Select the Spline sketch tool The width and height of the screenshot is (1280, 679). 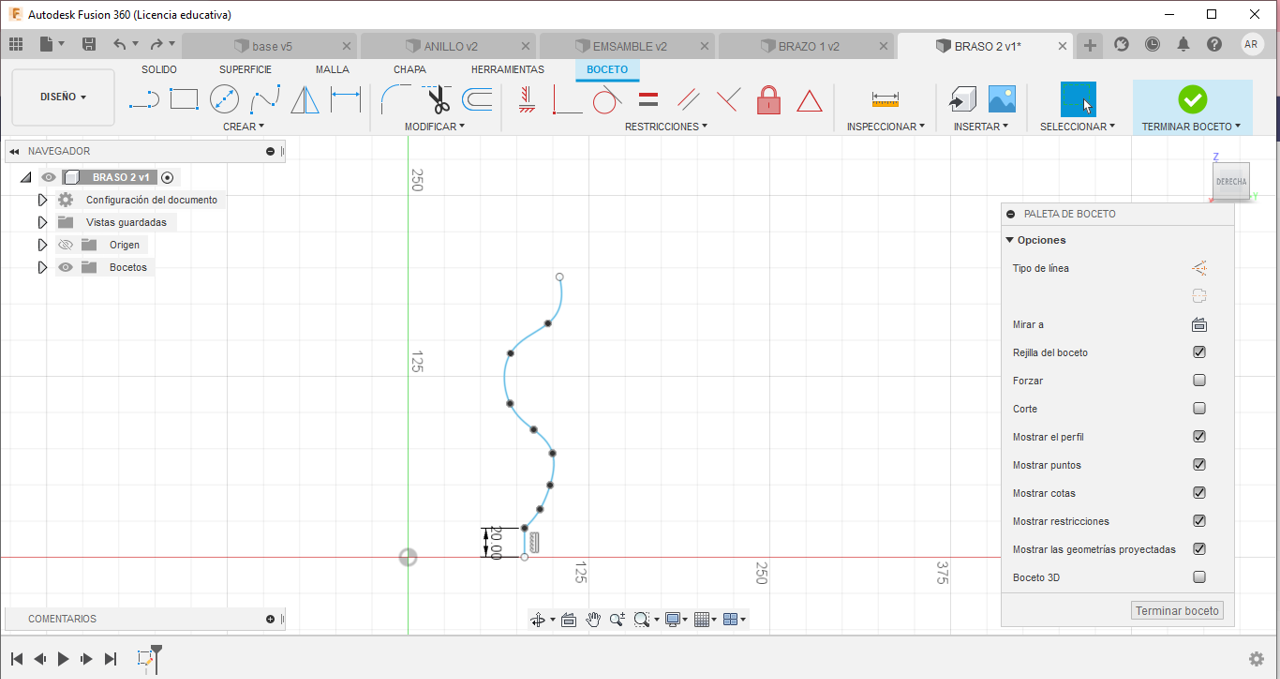264,99
